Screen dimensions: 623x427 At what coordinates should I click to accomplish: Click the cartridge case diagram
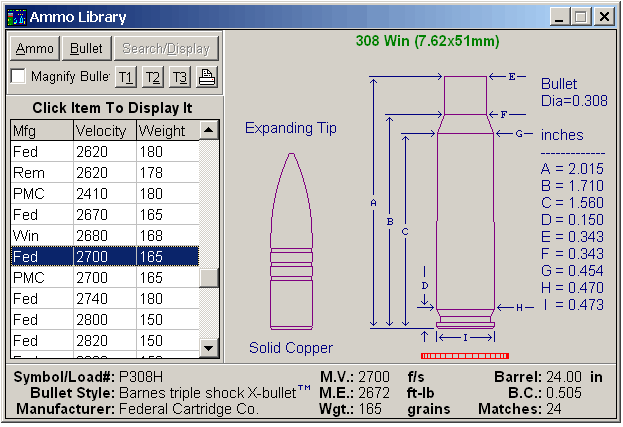click(465, 202)
